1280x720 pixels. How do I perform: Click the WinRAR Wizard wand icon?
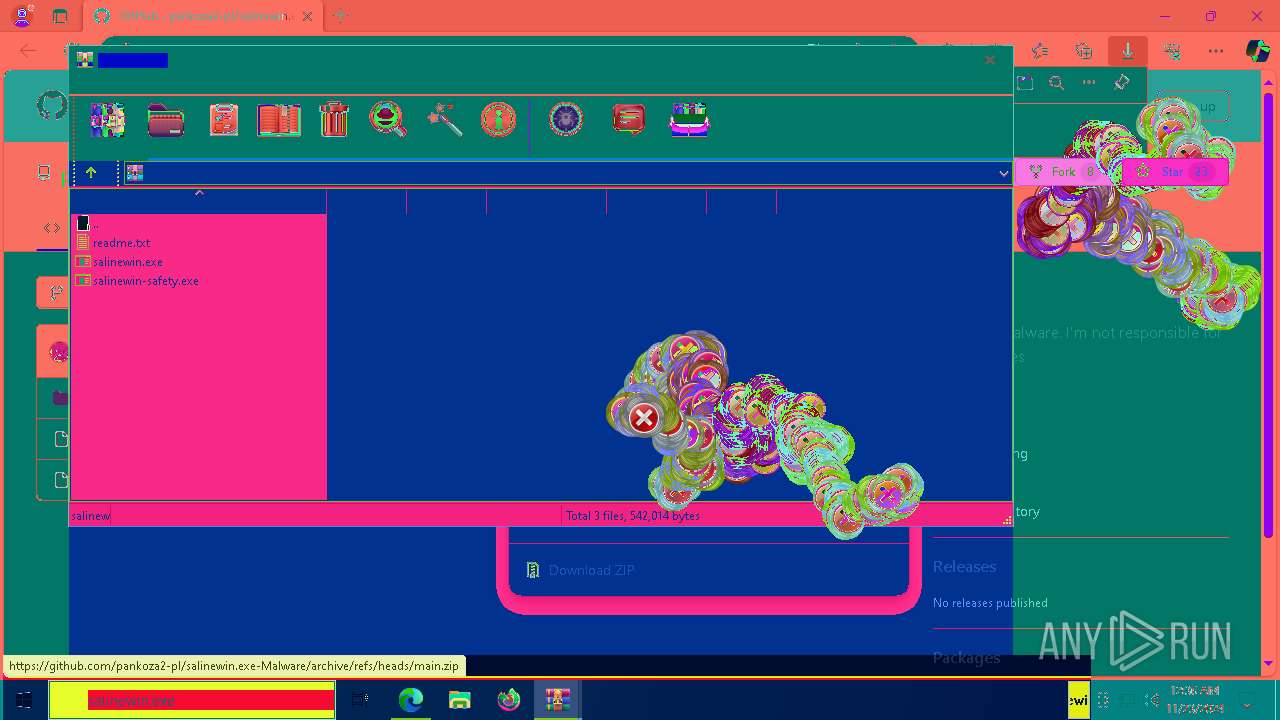[x=444, y=120]
